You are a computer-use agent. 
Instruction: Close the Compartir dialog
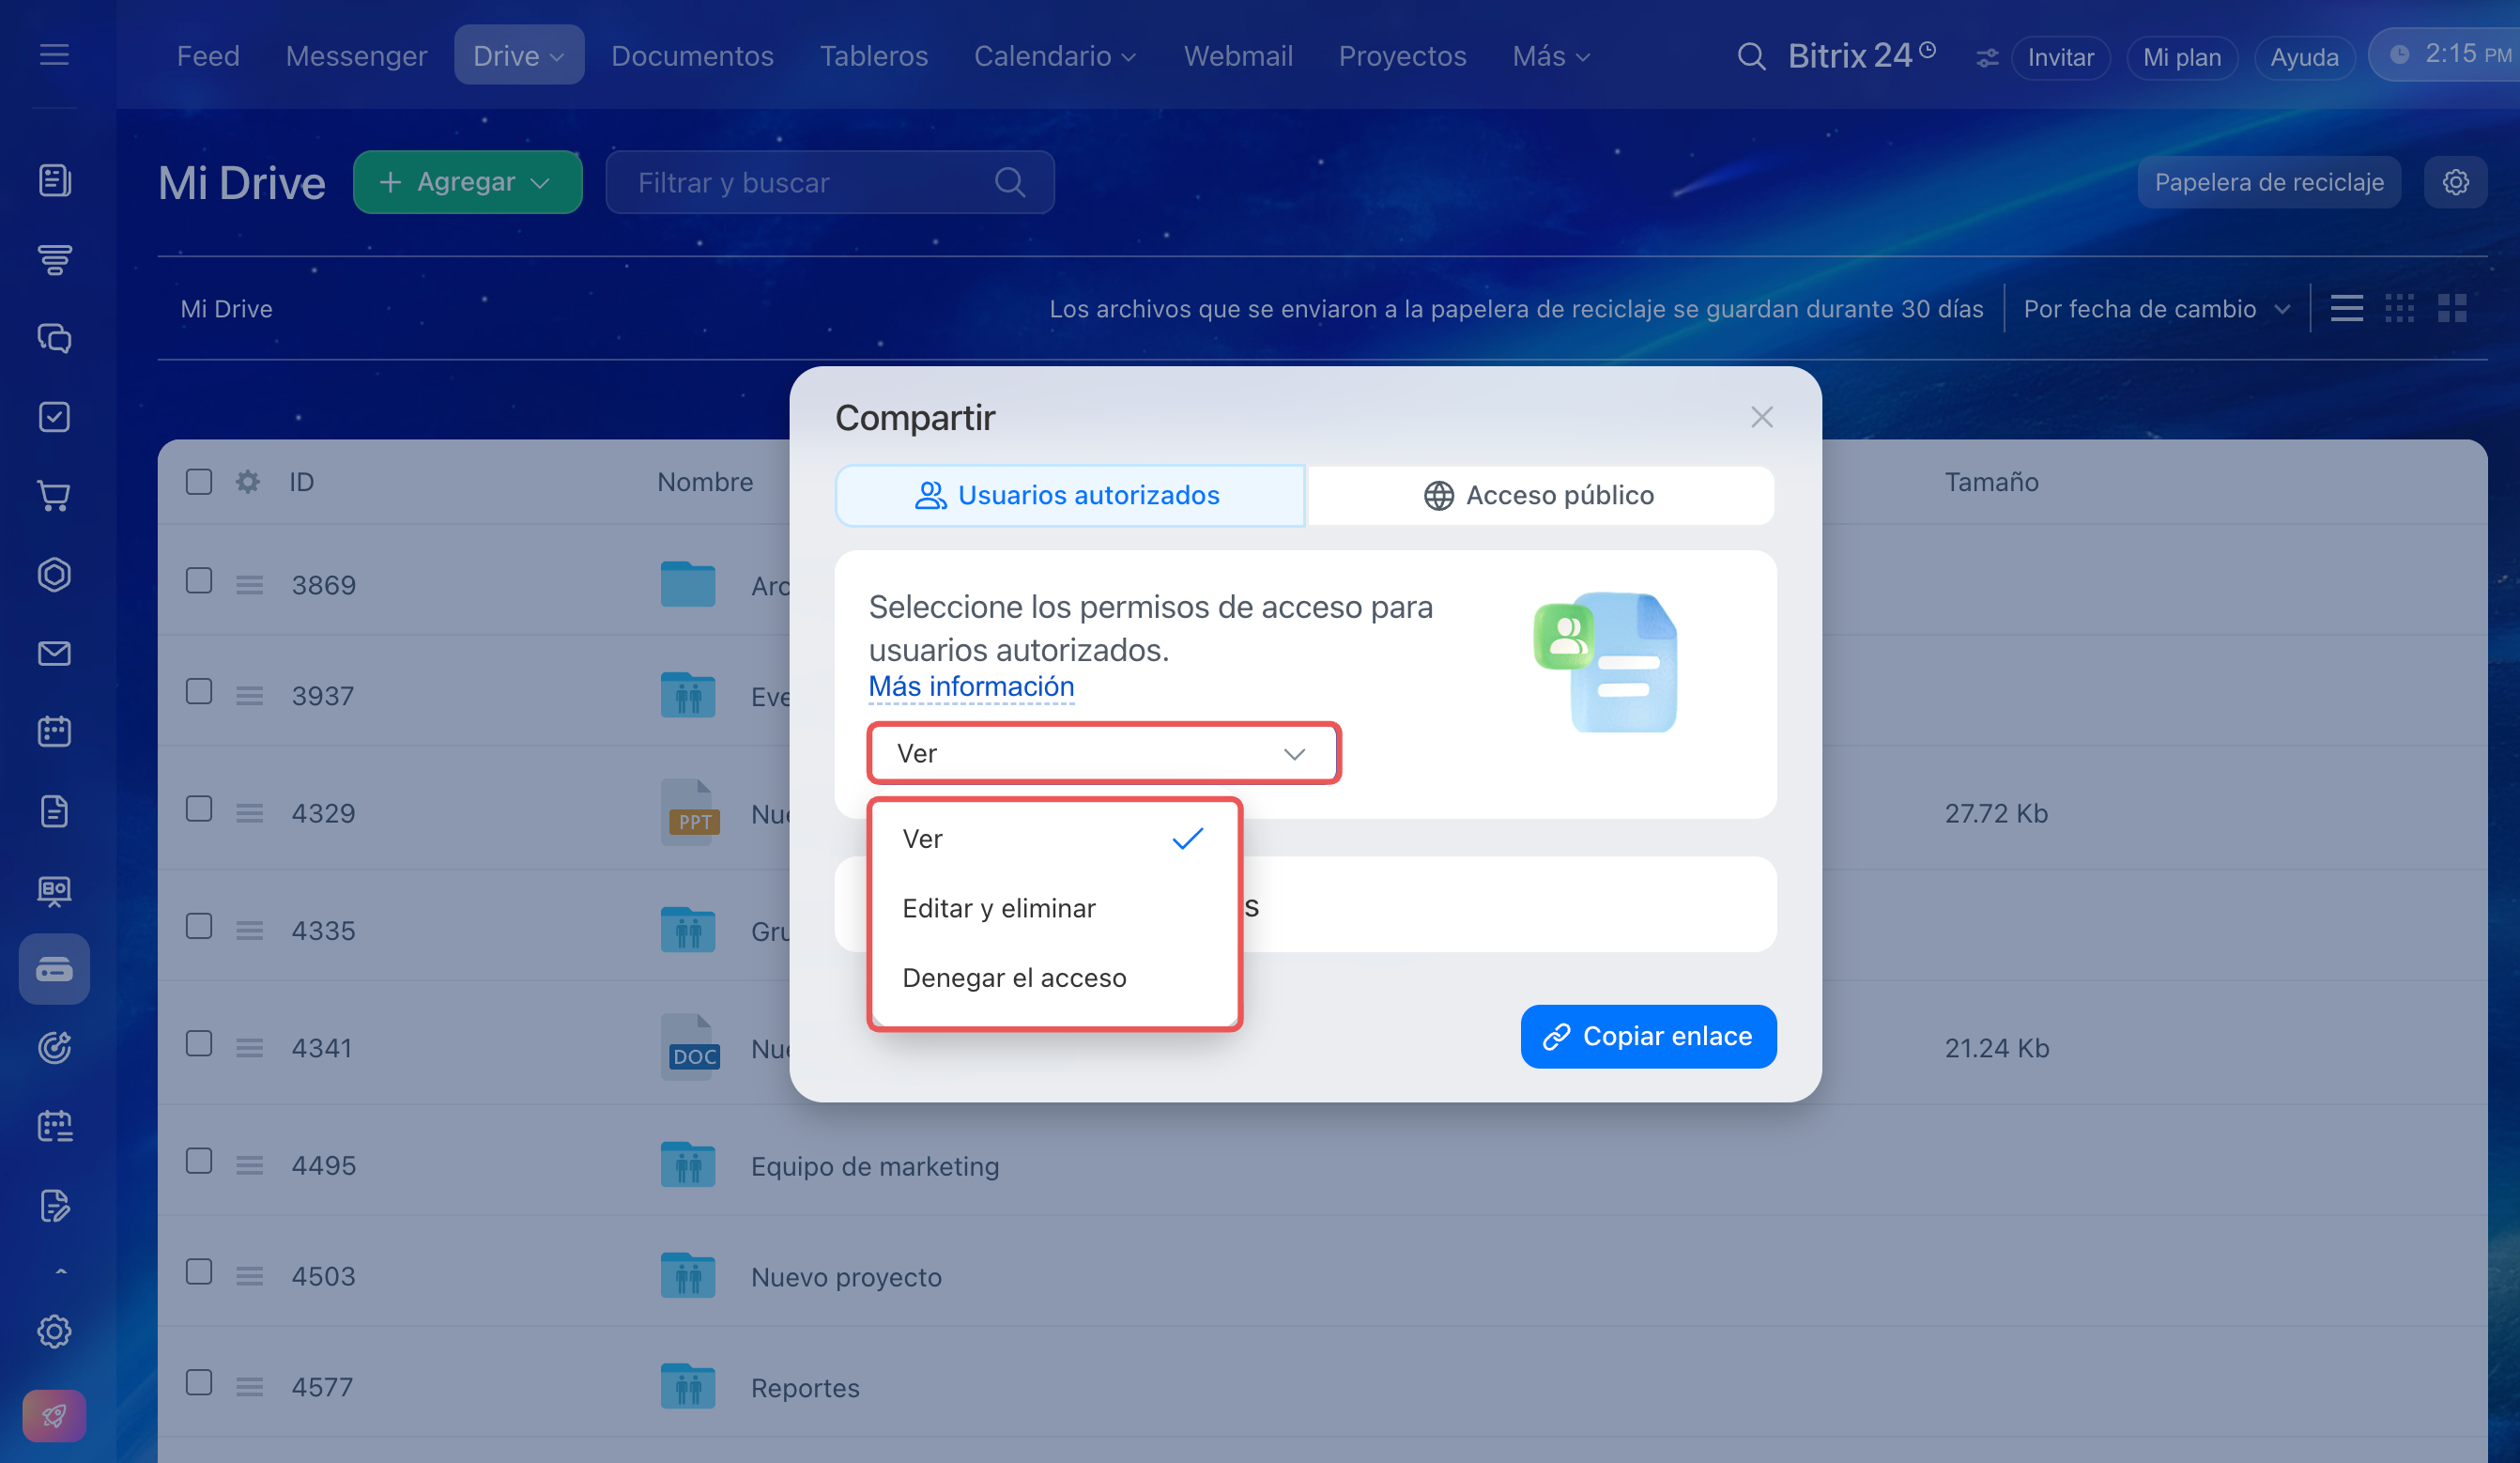point(1762,417)
